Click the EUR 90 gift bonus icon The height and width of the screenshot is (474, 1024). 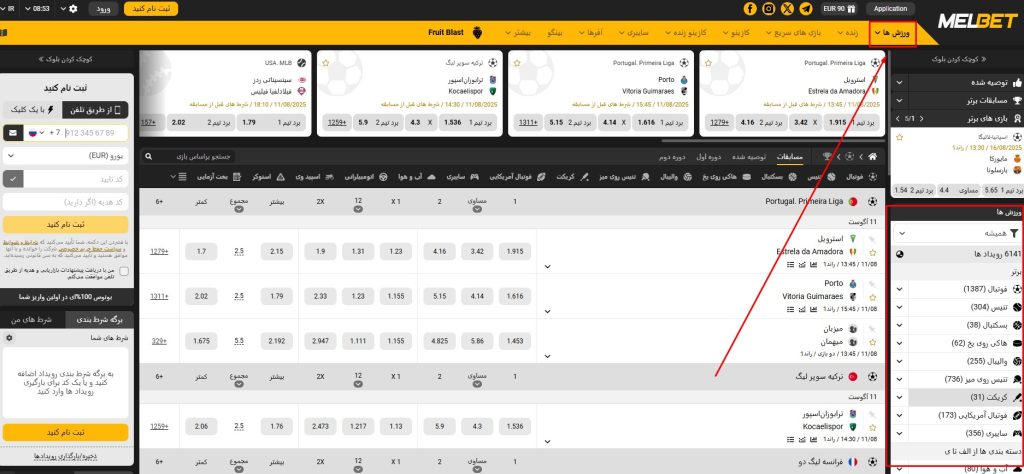851,8
